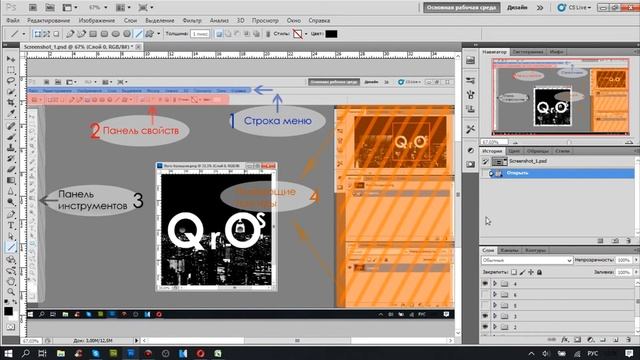The image size is (640, 360).
Task: Open shape color swatch Цвет
Action: coord(331,34)
